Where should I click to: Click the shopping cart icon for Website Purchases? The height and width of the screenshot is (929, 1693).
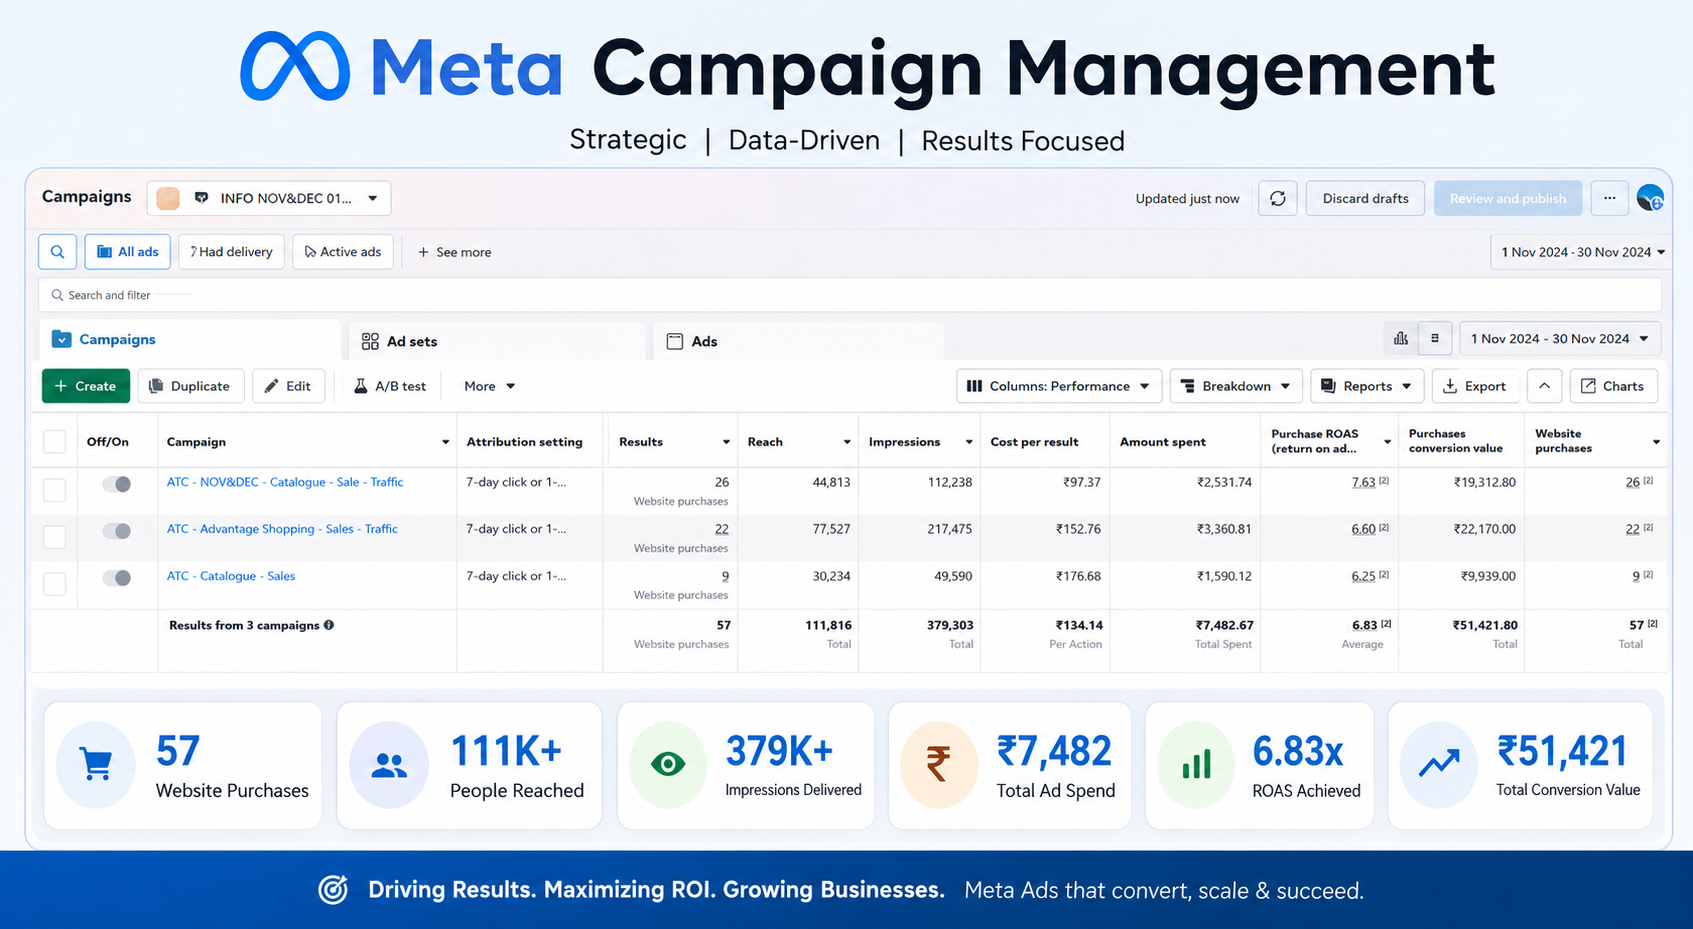96,765
